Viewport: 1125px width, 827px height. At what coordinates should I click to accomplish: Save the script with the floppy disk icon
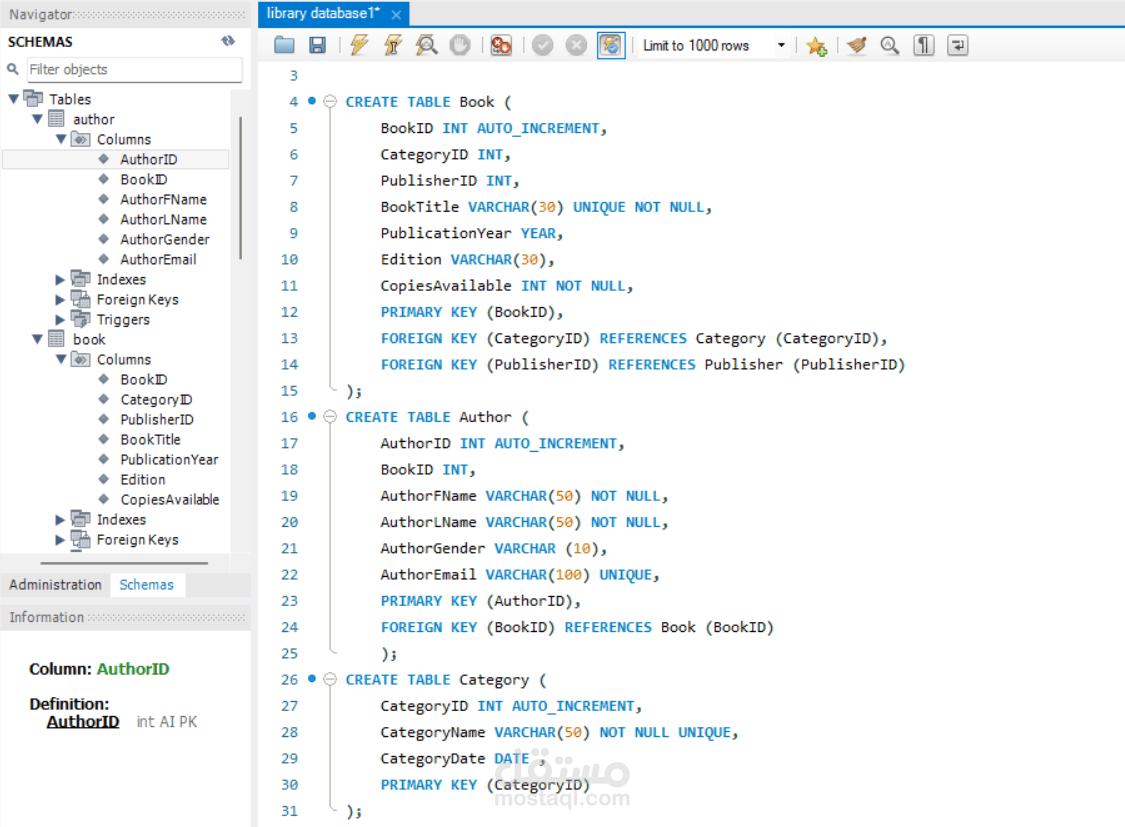click(x=317, y=45)
